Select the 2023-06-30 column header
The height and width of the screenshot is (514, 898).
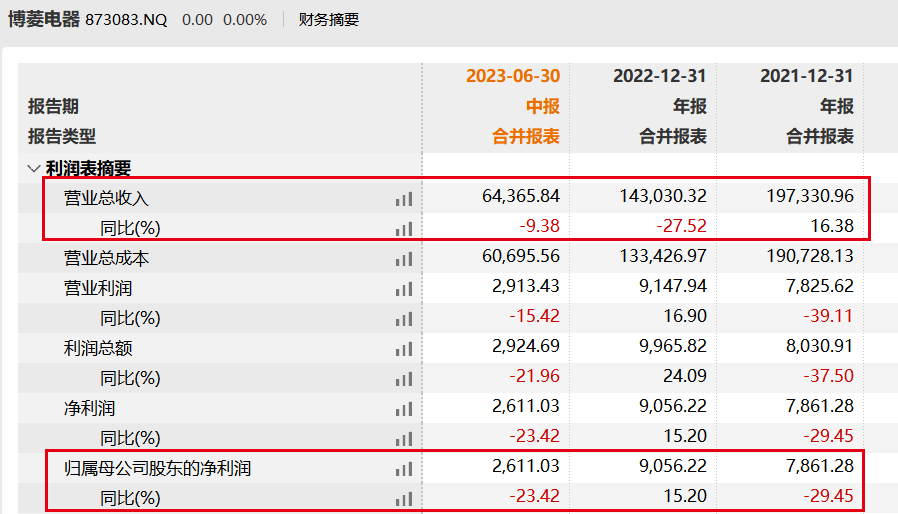(x=513, y=76)
